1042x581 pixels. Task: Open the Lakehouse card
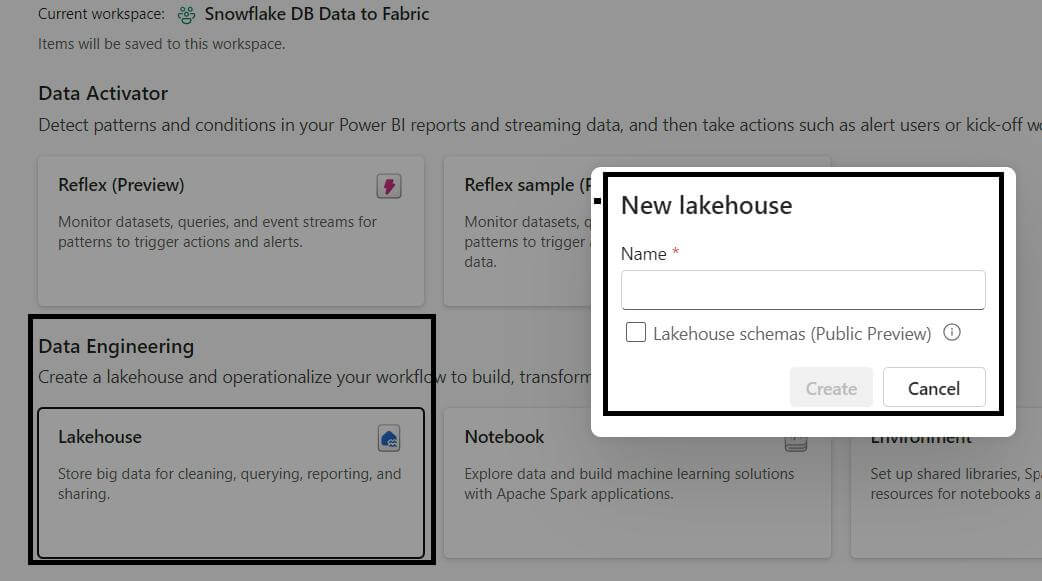click(x=231, y=483)
